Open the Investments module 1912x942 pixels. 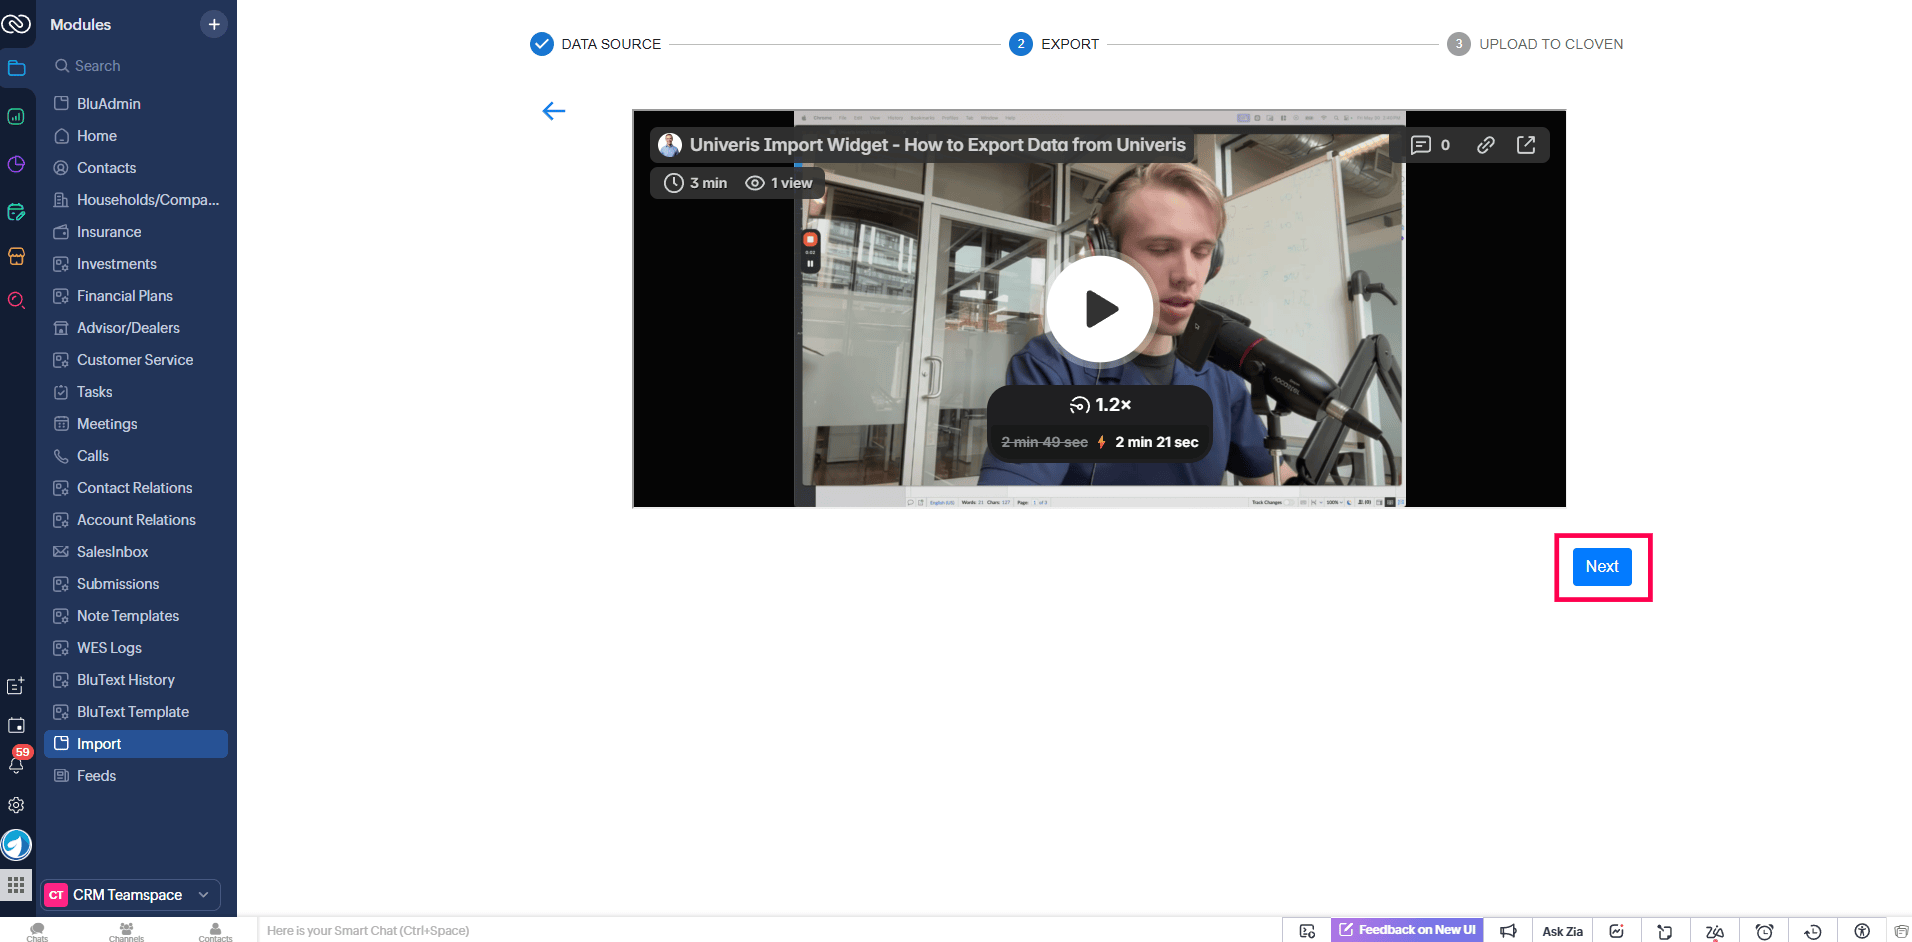pyautogui.click(x=136, y=264)
